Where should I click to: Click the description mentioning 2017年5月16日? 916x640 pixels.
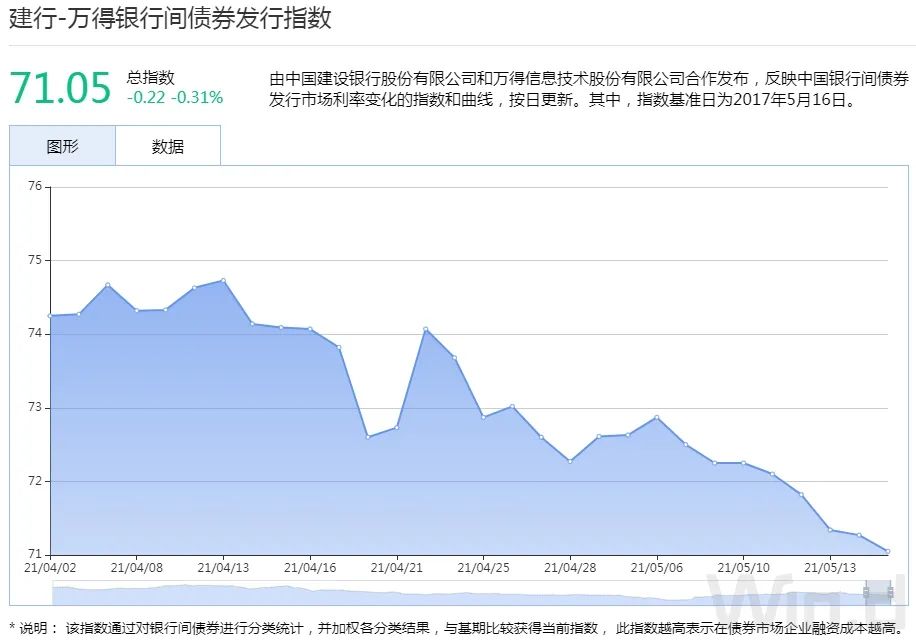click(589, 89)
